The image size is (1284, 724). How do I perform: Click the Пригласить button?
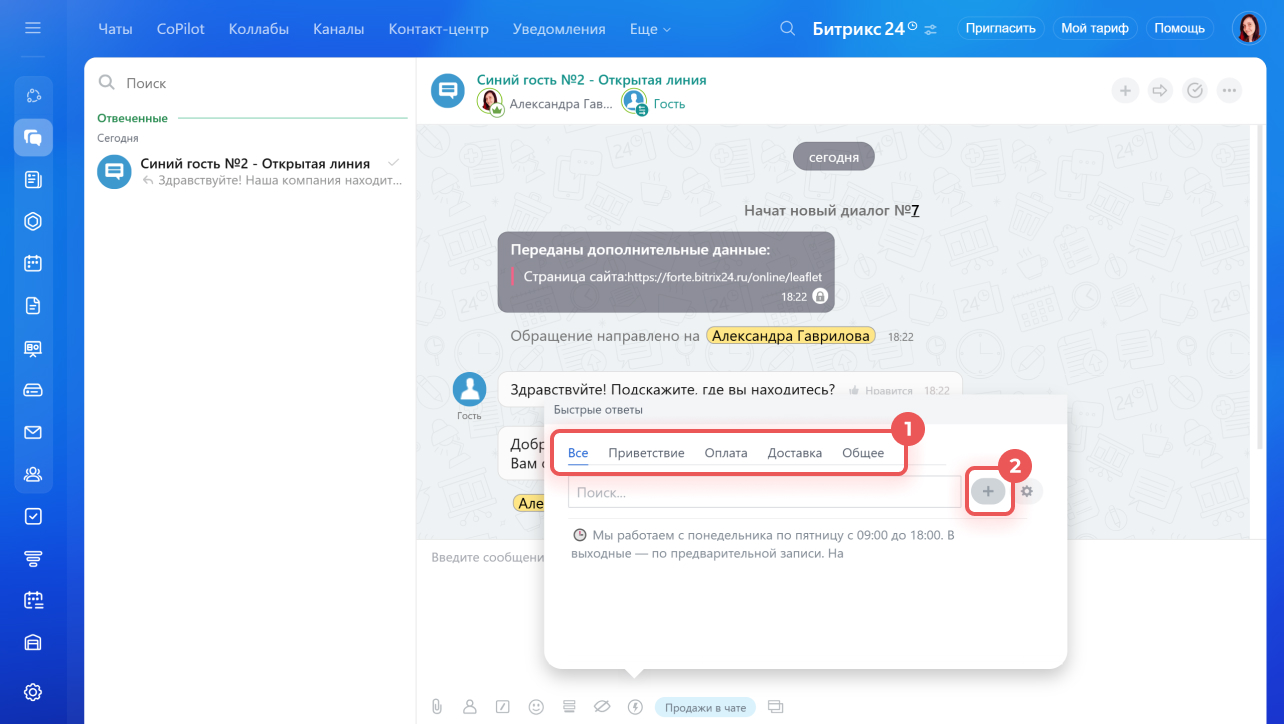point(1001,28)
